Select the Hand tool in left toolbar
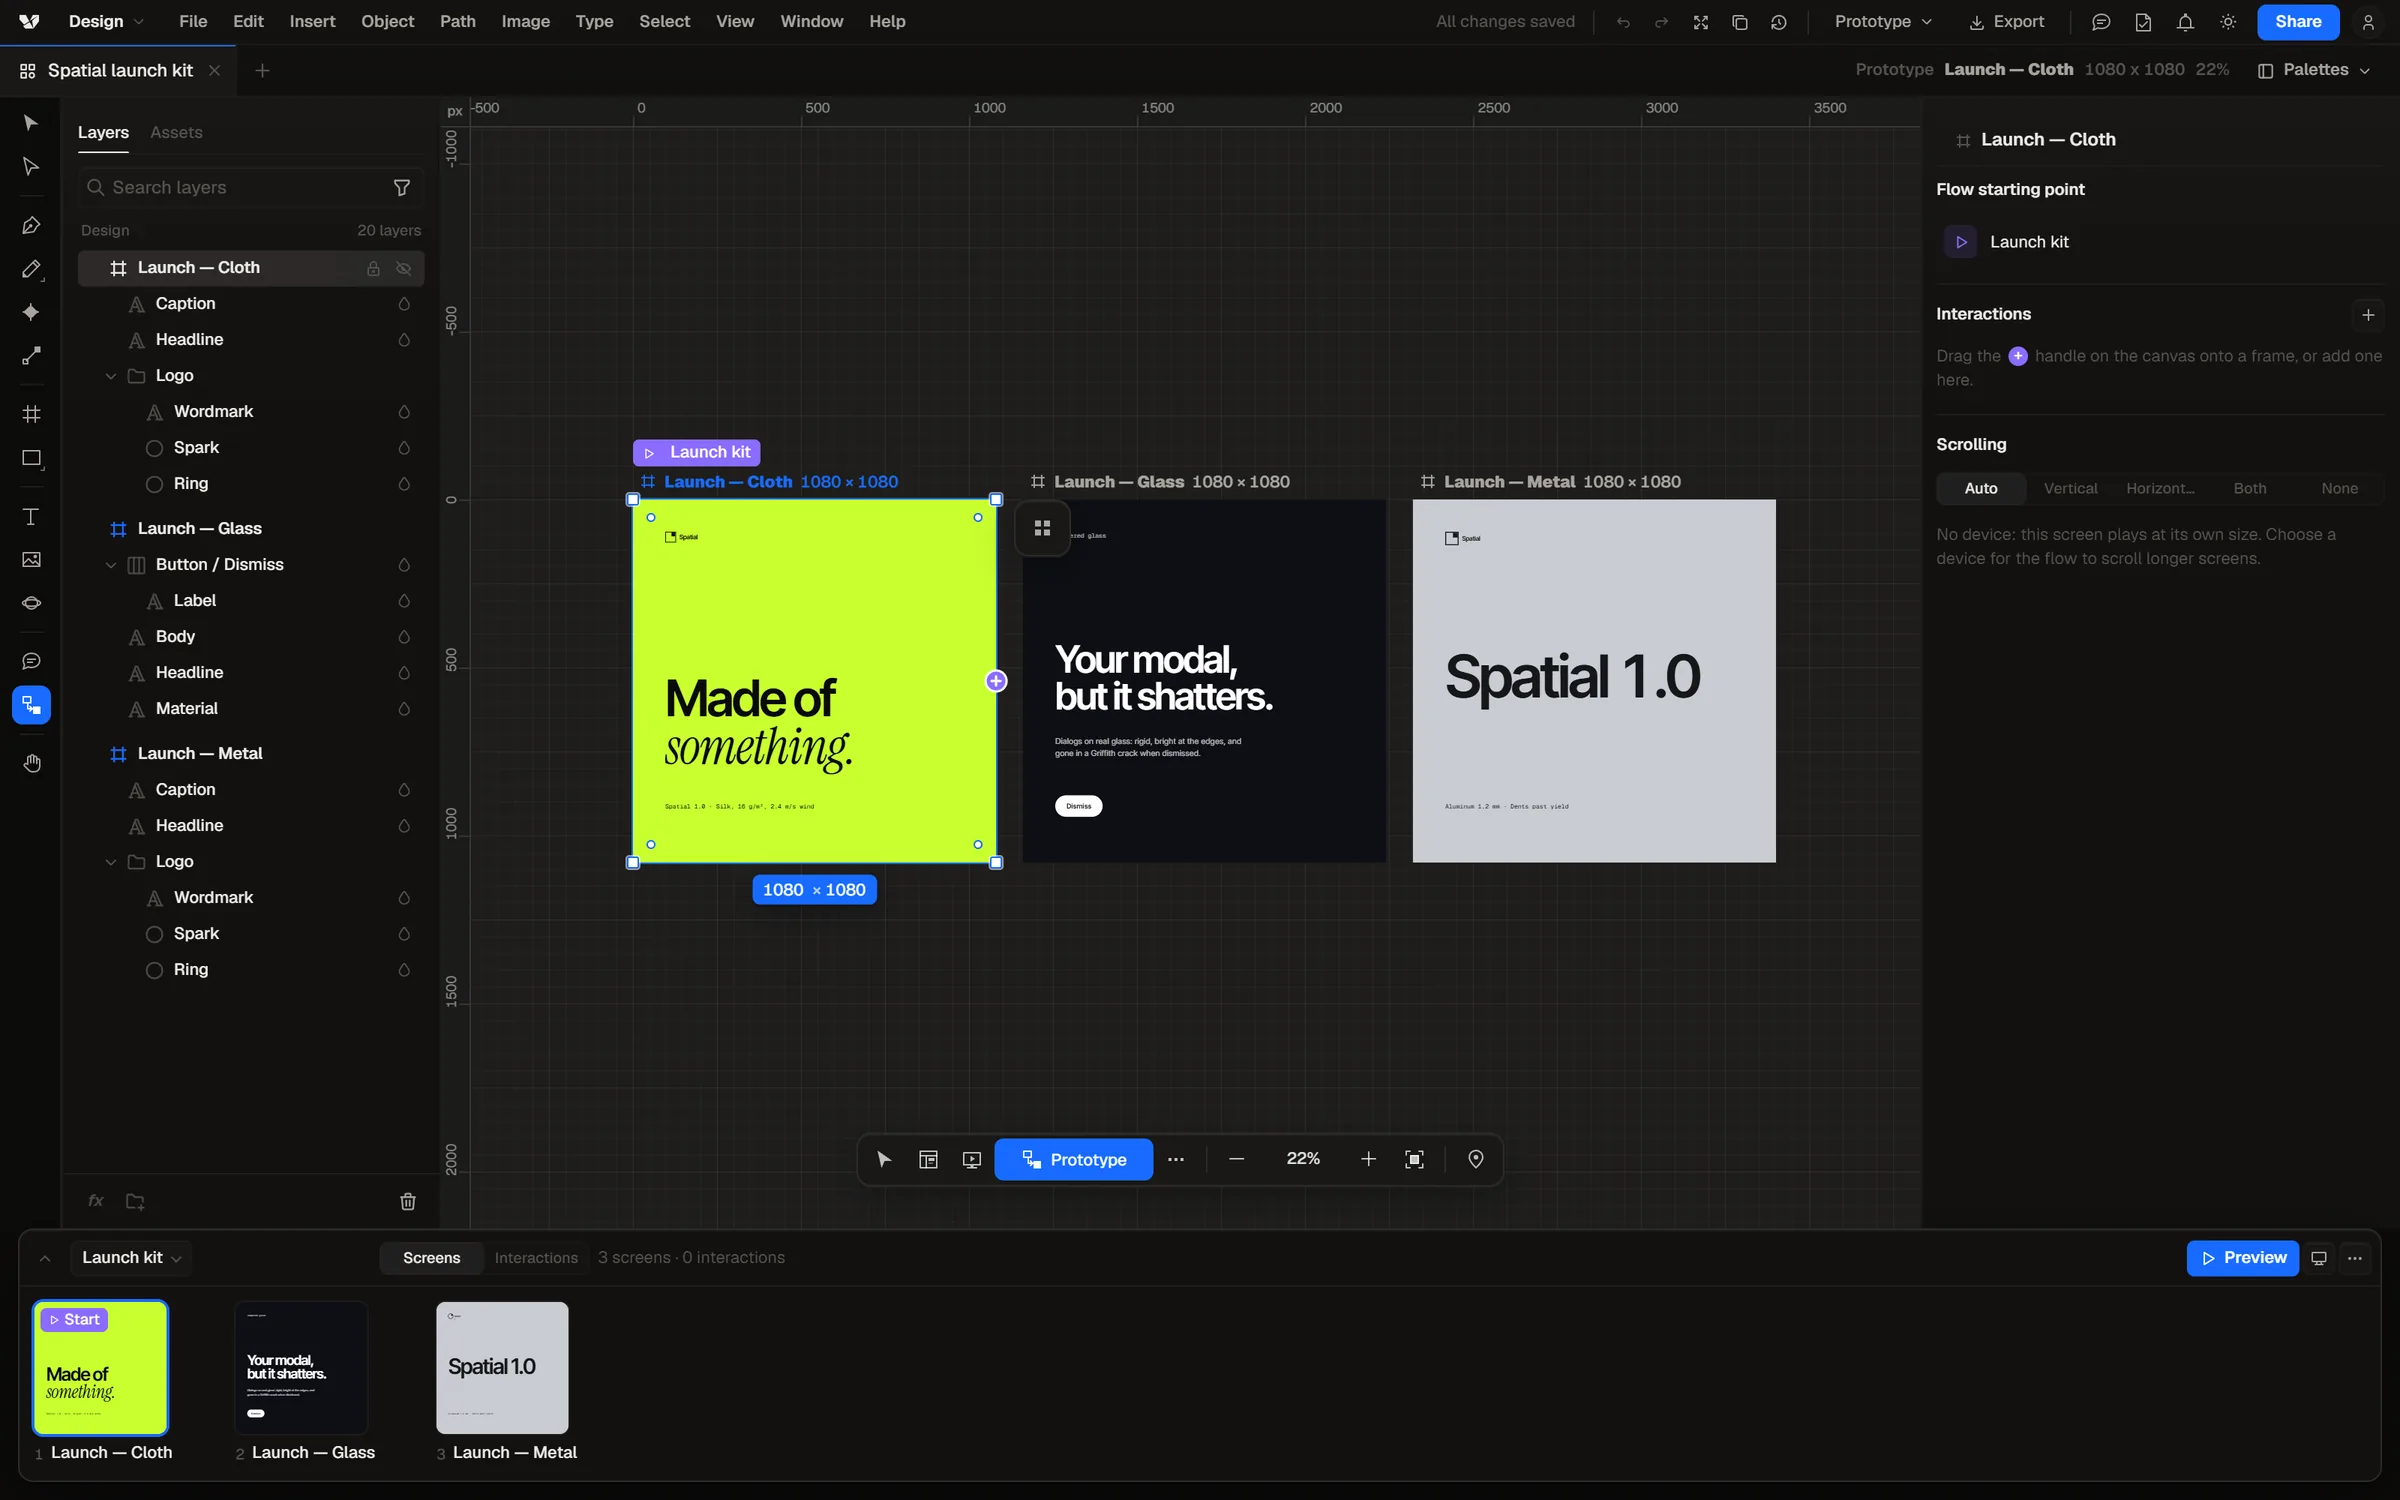The image size is (2400, 1500). tap(31, 764)
